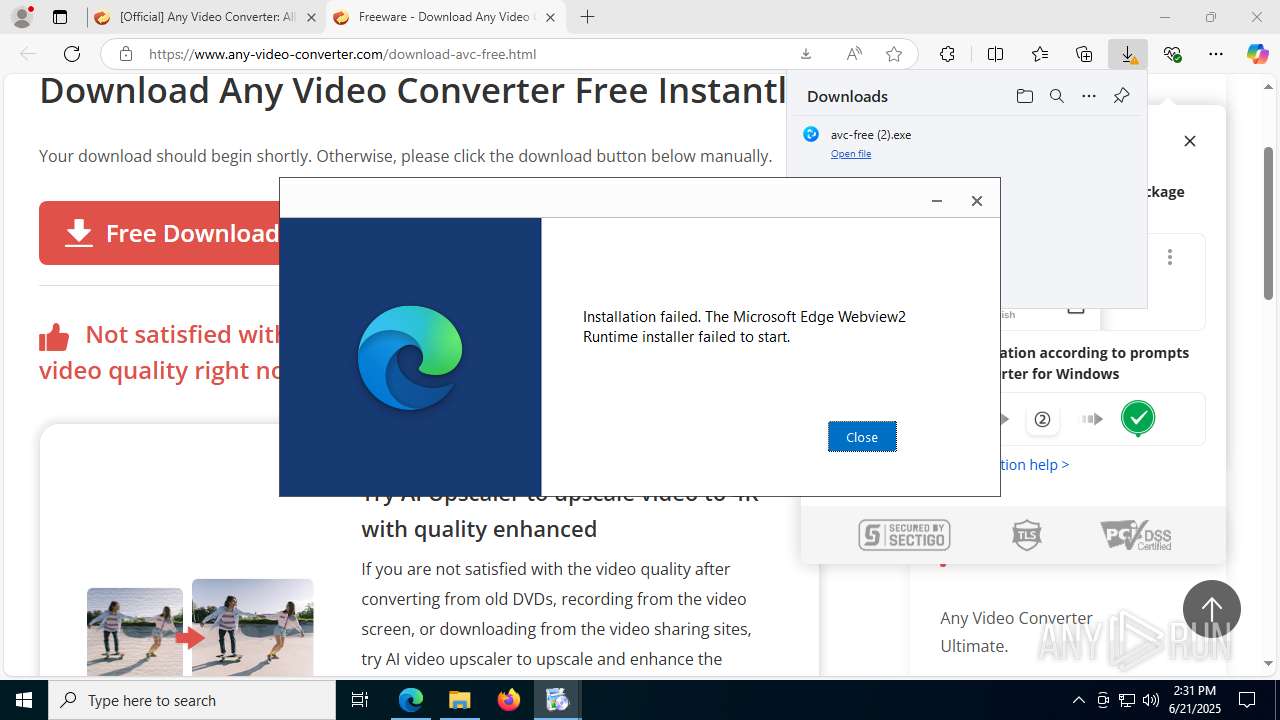Image resolution: width=1280 pixels, height=720 pixels.
Task: View site information lock icon
Action: (126, 54)
